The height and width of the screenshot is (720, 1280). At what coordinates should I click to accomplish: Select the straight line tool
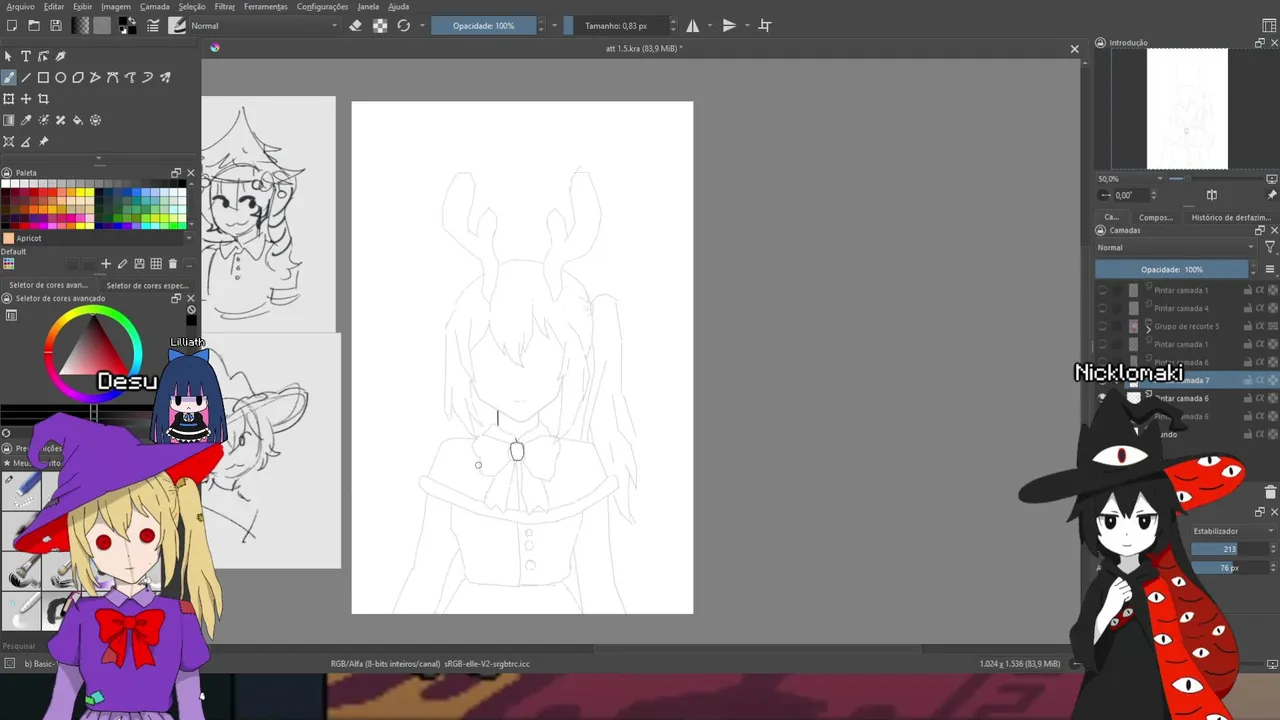[26, 78]
